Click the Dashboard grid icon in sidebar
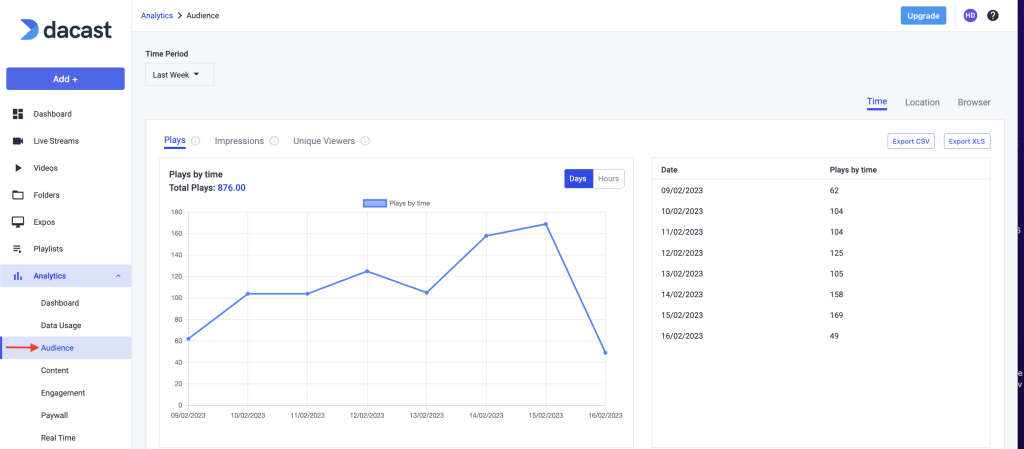 tap(18, 114)
